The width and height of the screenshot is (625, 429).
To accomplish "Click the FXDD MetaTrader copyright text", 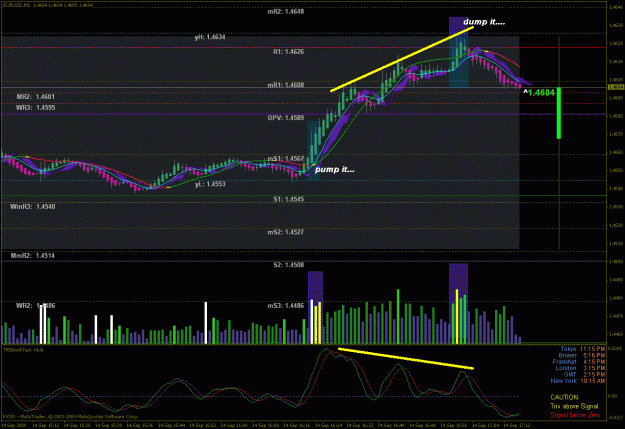I will [71, 416].
